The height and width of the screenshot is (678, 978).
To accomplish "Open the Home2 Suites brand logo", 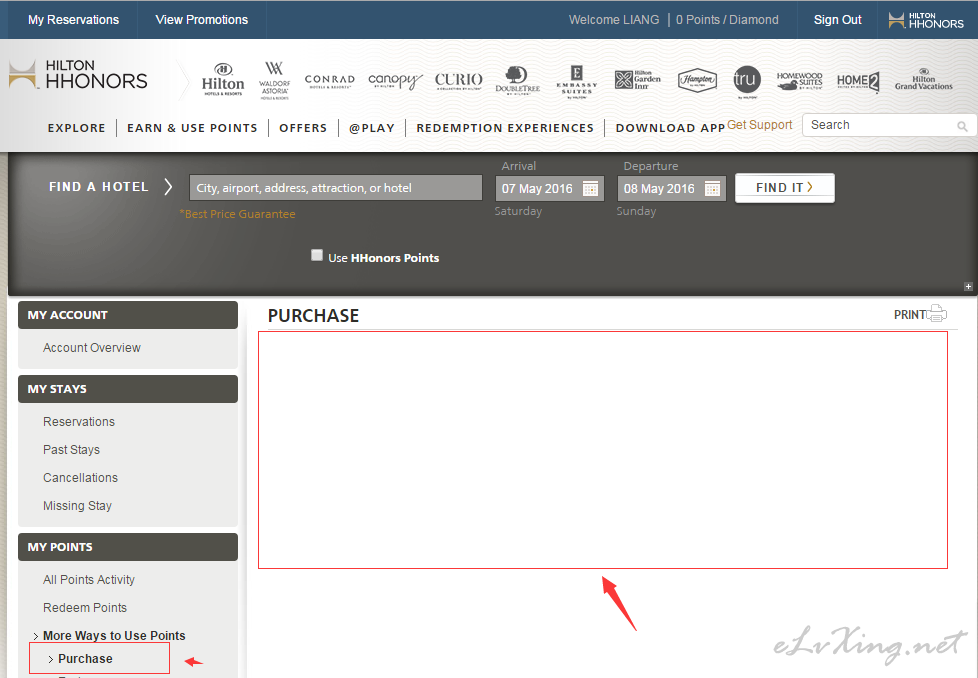I will [858, 81].
